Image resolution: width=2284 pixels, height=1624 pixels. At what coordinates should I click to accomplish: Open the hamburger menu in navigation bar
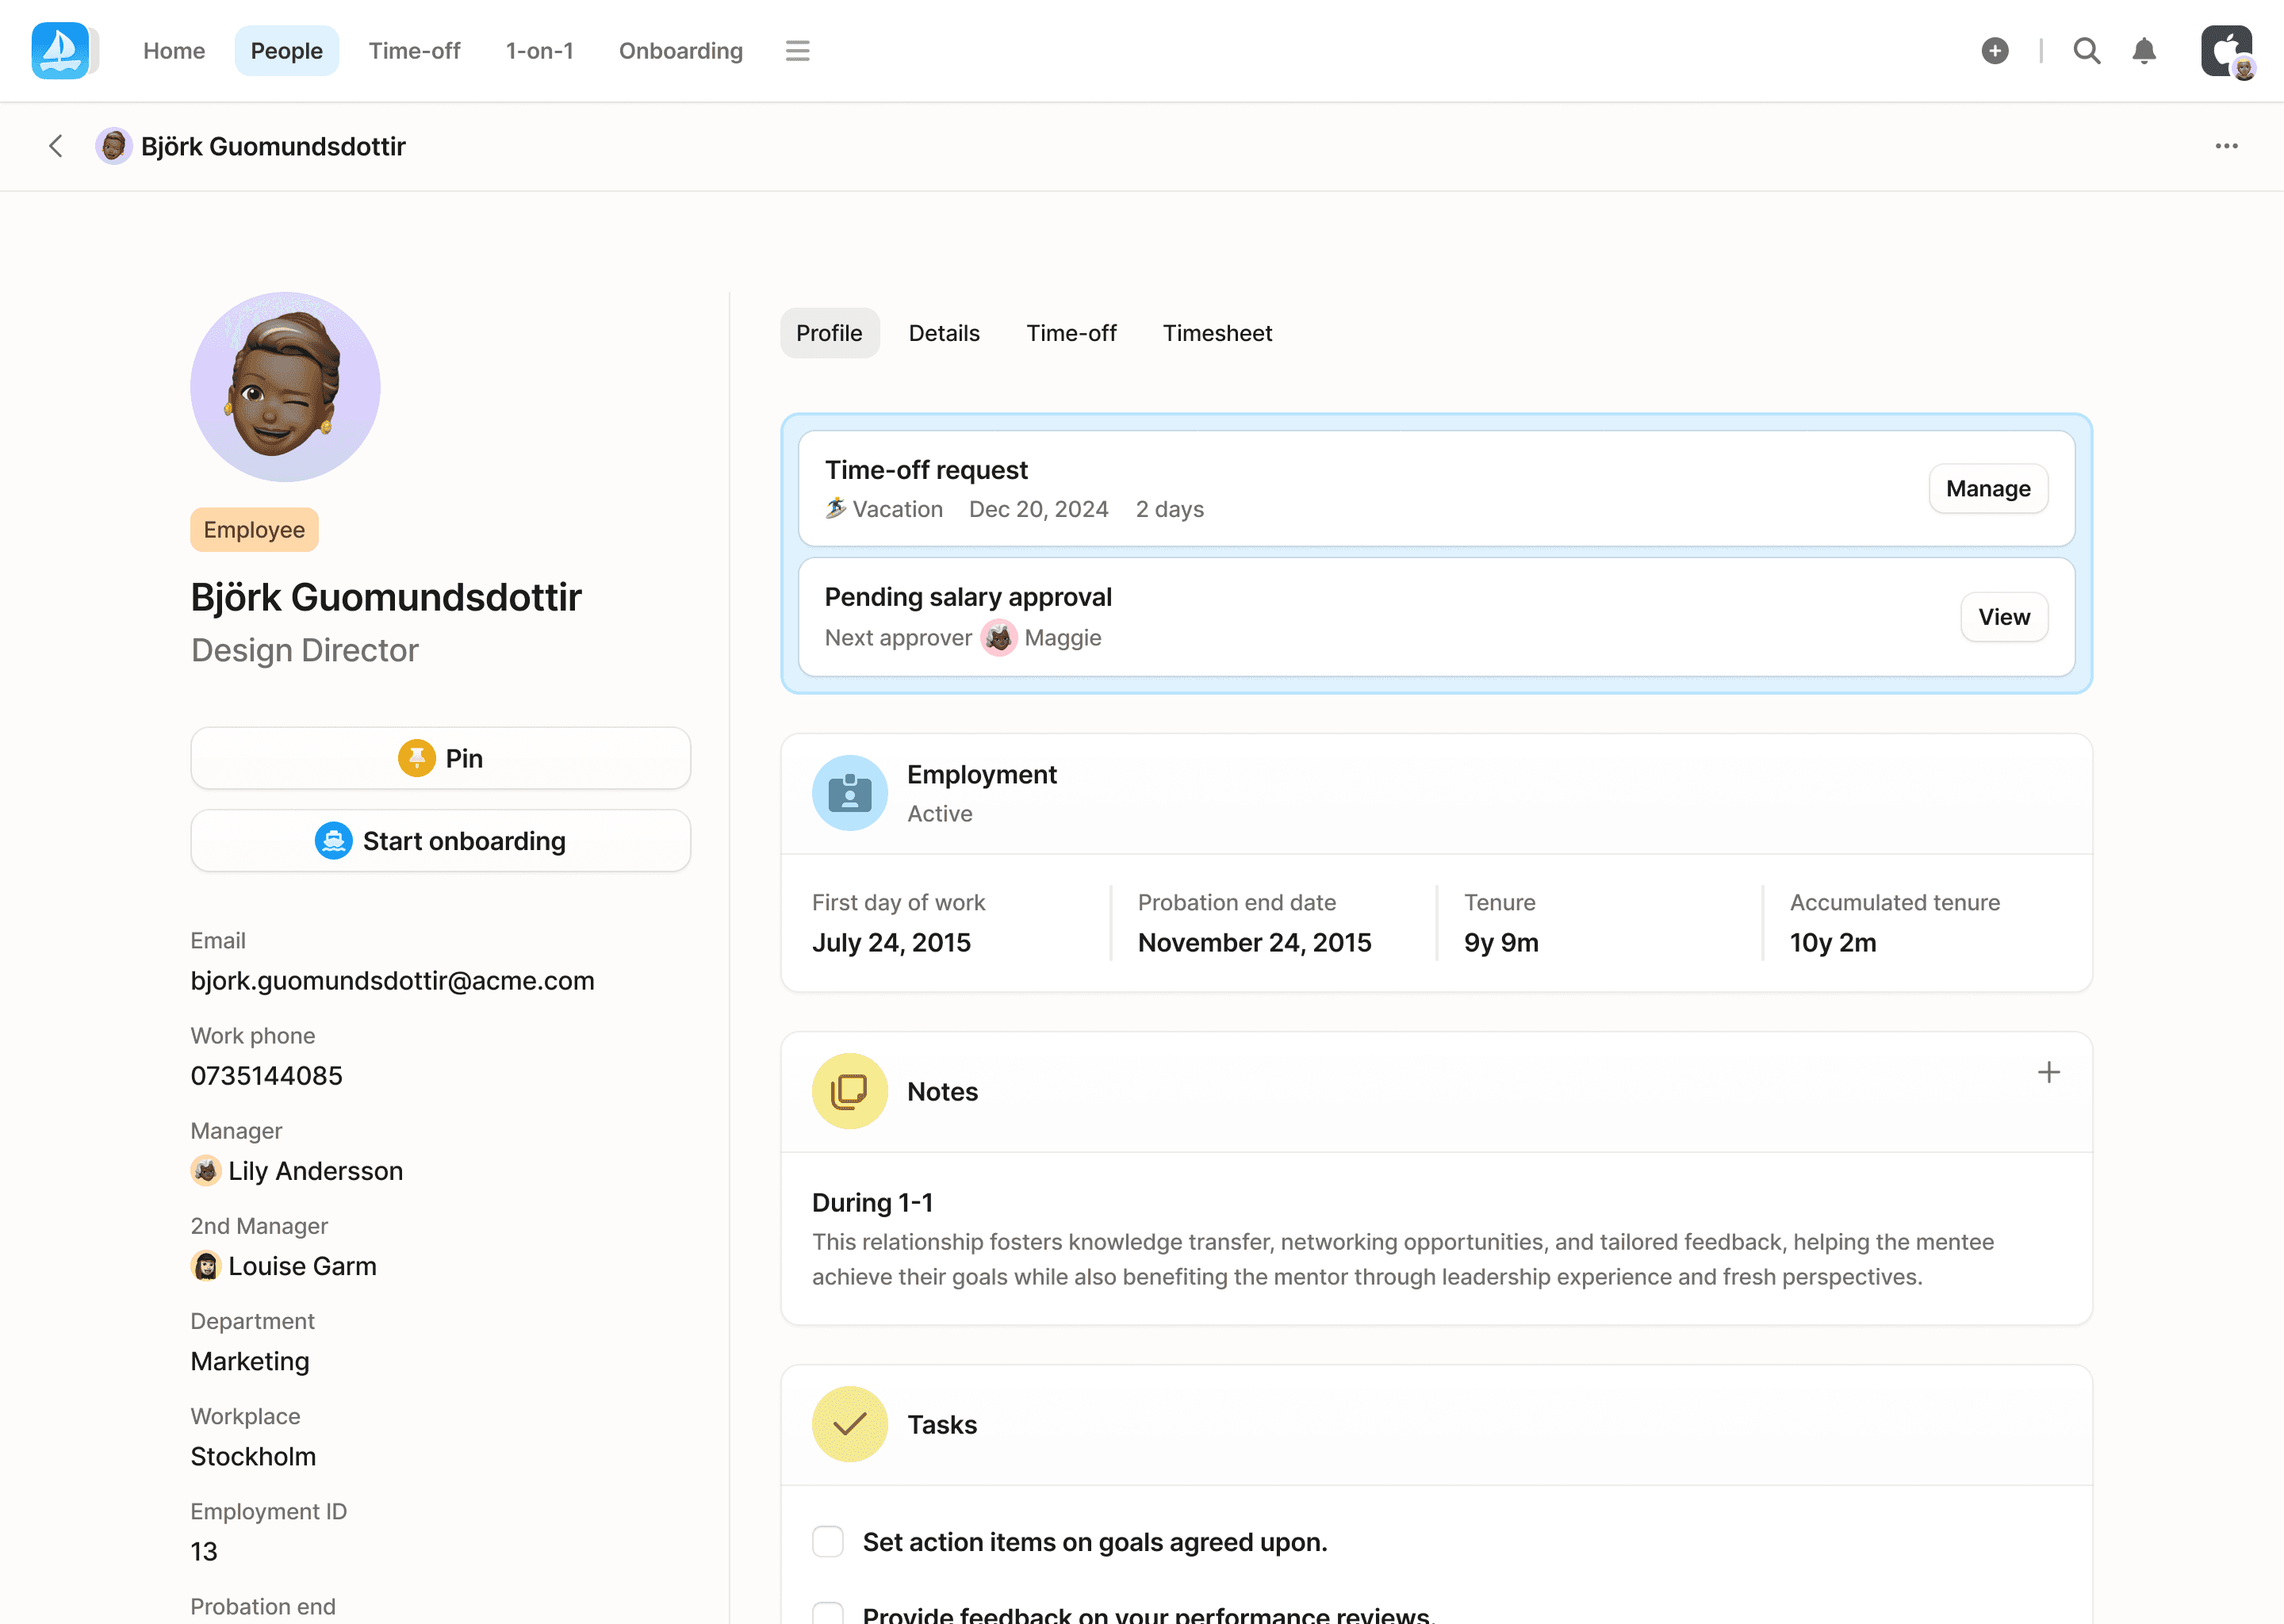797,51
